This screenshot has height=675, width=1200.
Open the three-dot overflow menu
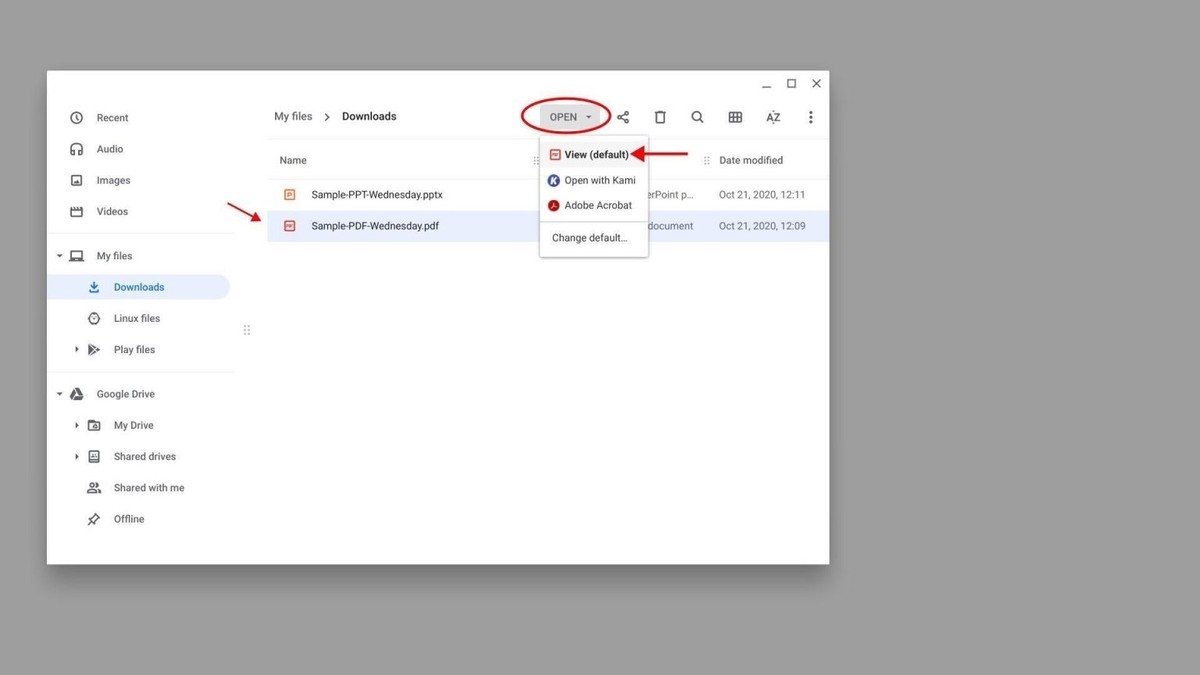click(810, 117)
